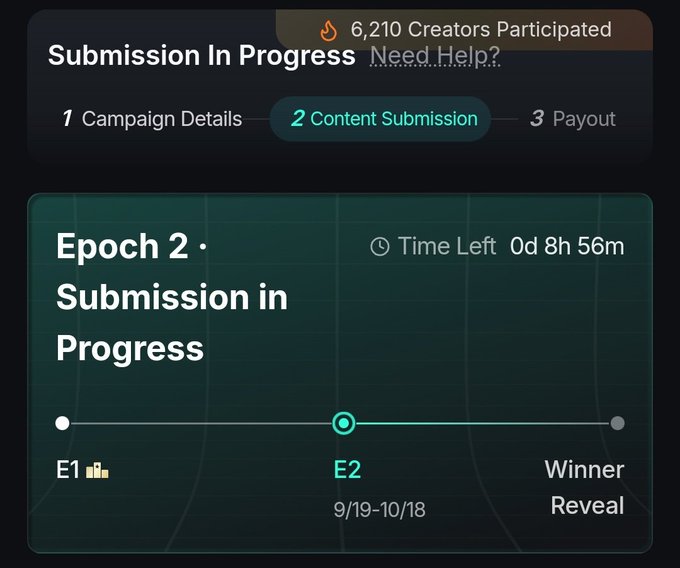This screenshot has height=568, width=680.
Task: Click the 0d 8h 56m countdown
Action: (567, 246)
